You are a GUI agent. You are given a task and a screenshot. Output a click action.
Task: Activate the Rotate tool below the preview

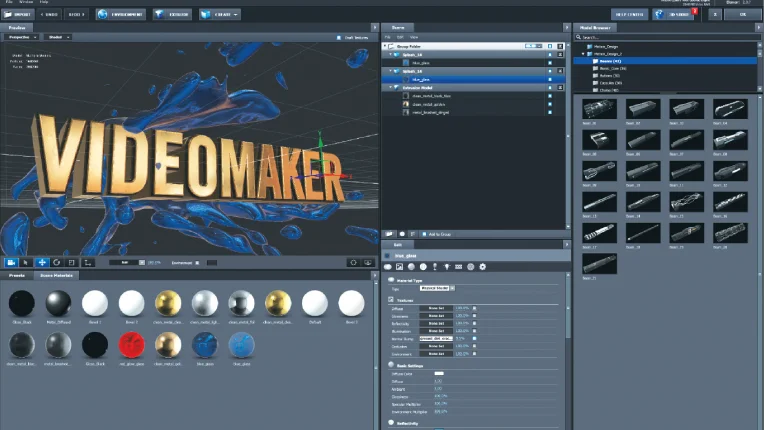point(57,262)
